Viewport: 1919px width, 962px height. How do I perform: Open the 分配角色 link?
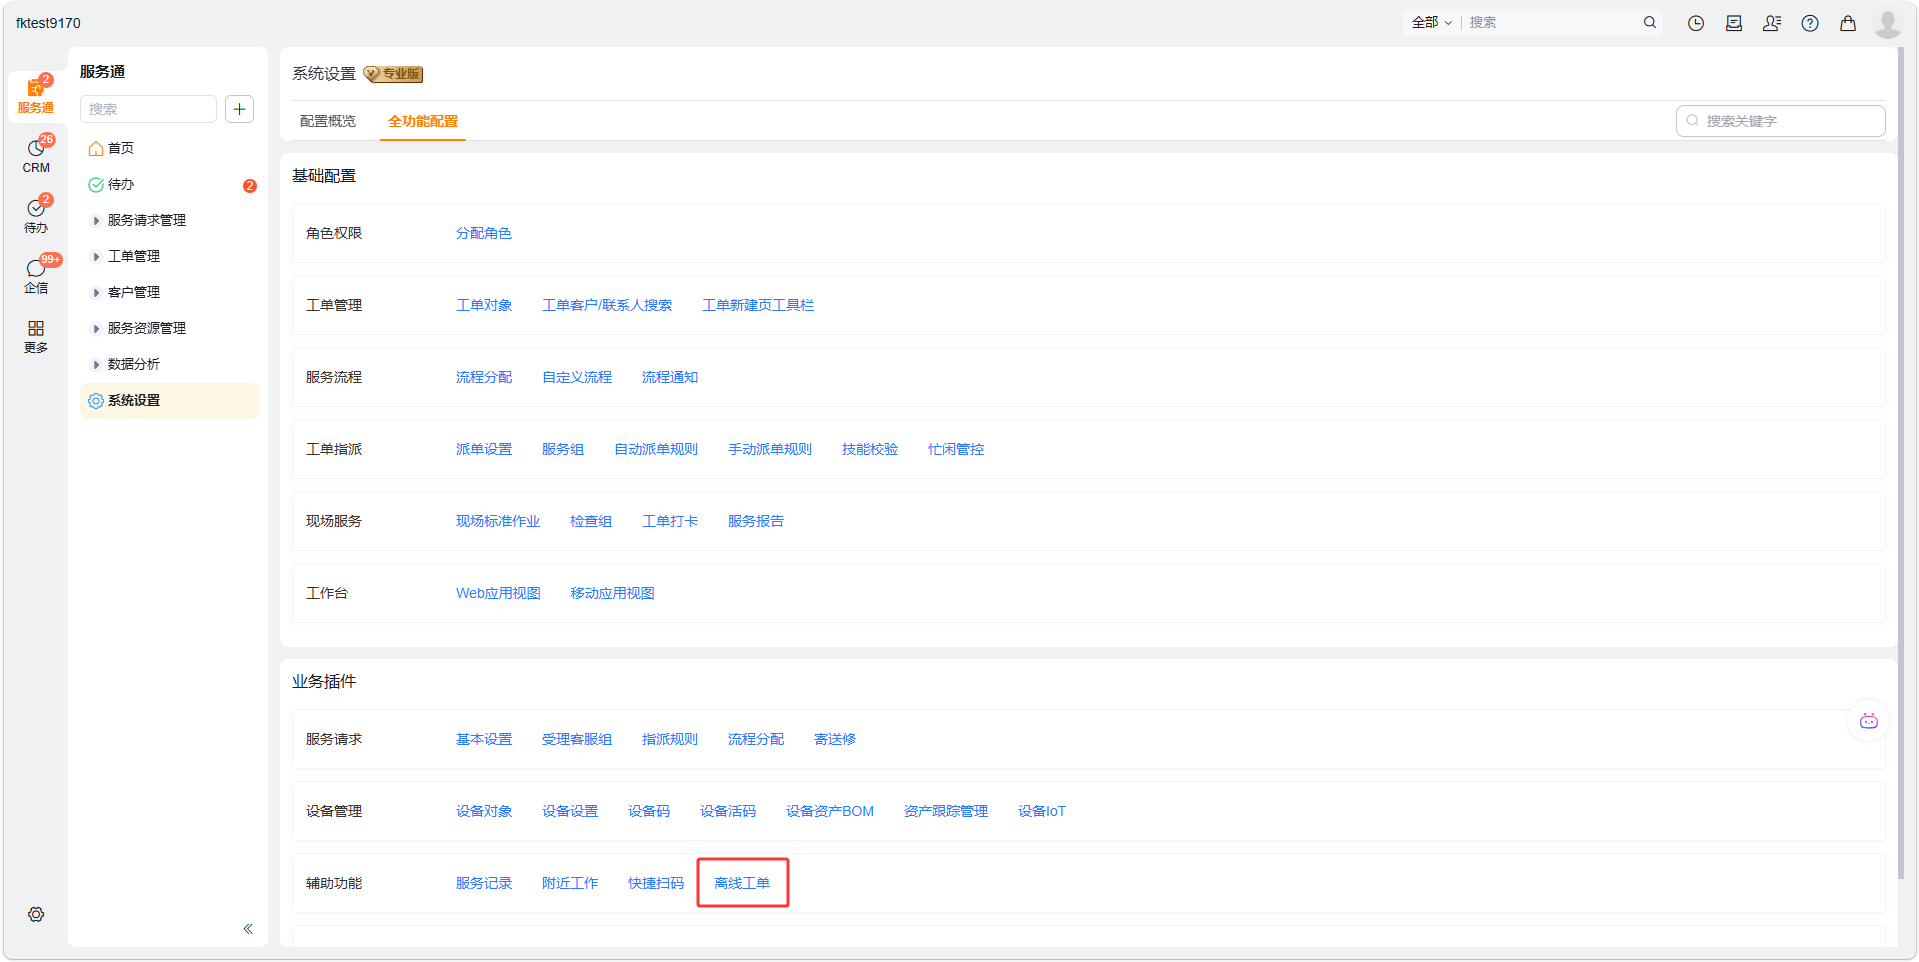pos(484,233)
